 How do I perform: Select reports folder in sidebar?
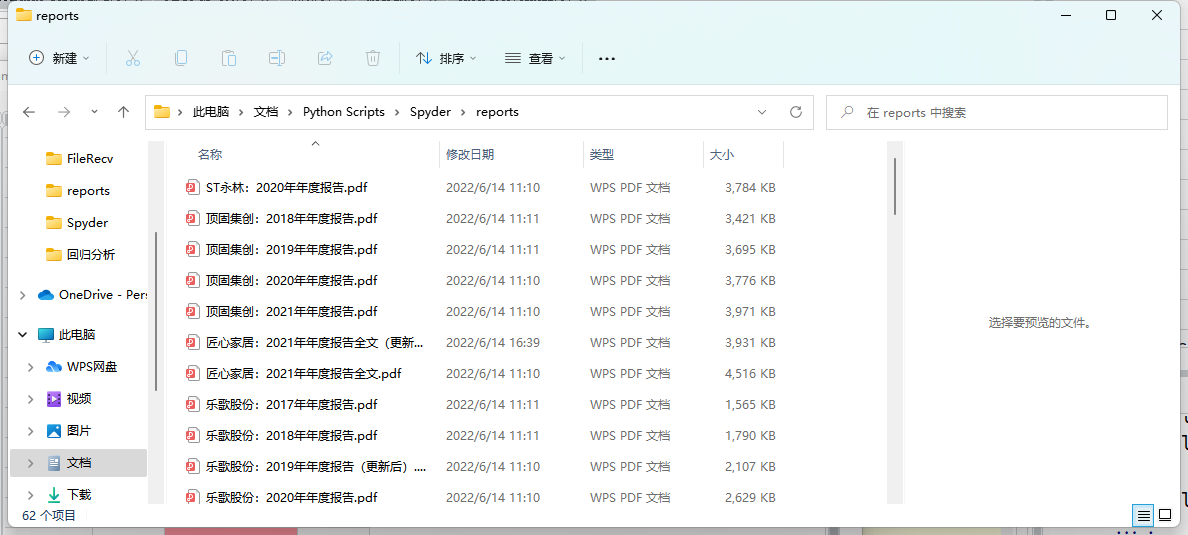click(78, 190)
